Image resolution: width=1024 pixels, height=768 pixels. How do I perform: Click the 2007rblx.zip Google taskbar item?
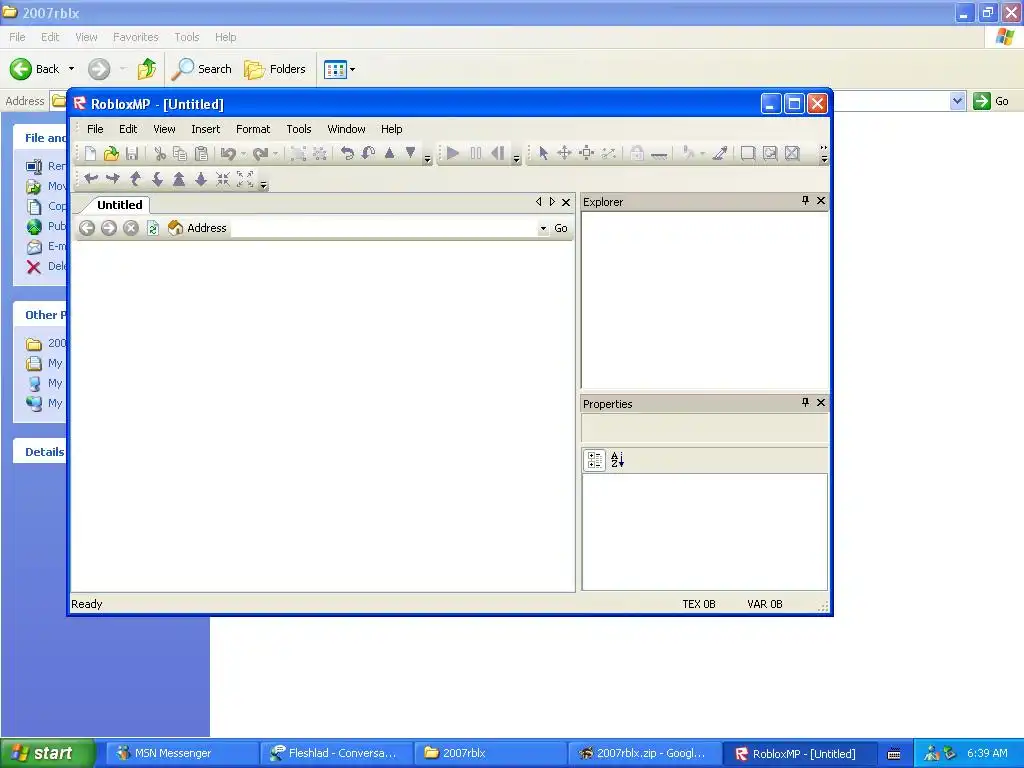coord(645,754)
